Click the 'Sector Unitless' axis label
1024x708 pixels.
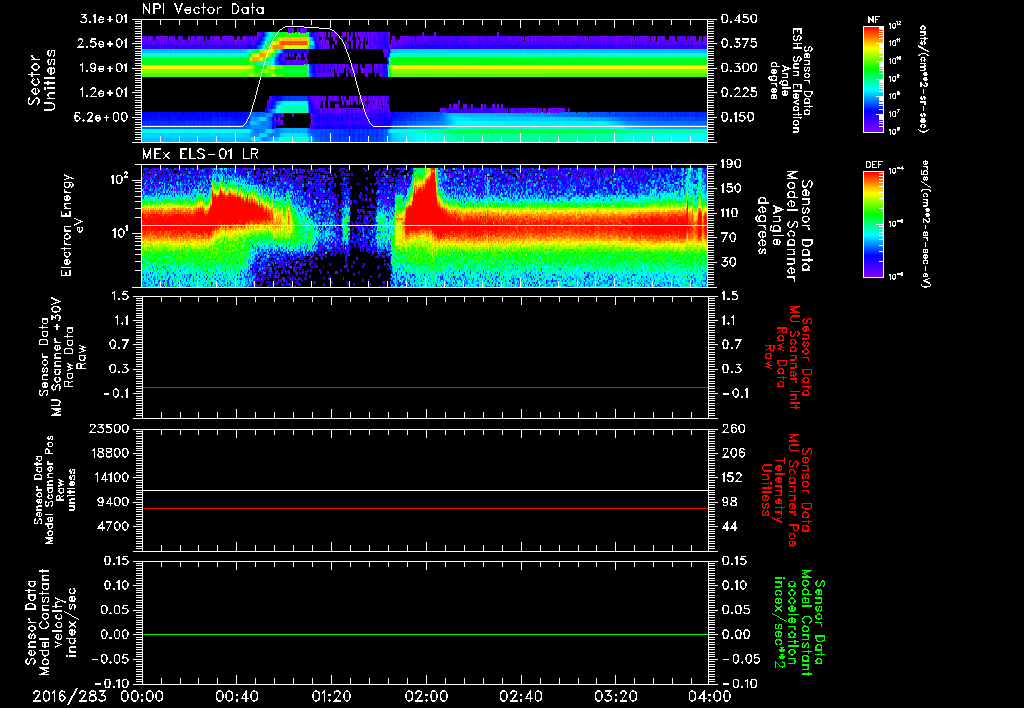[41, 80]
